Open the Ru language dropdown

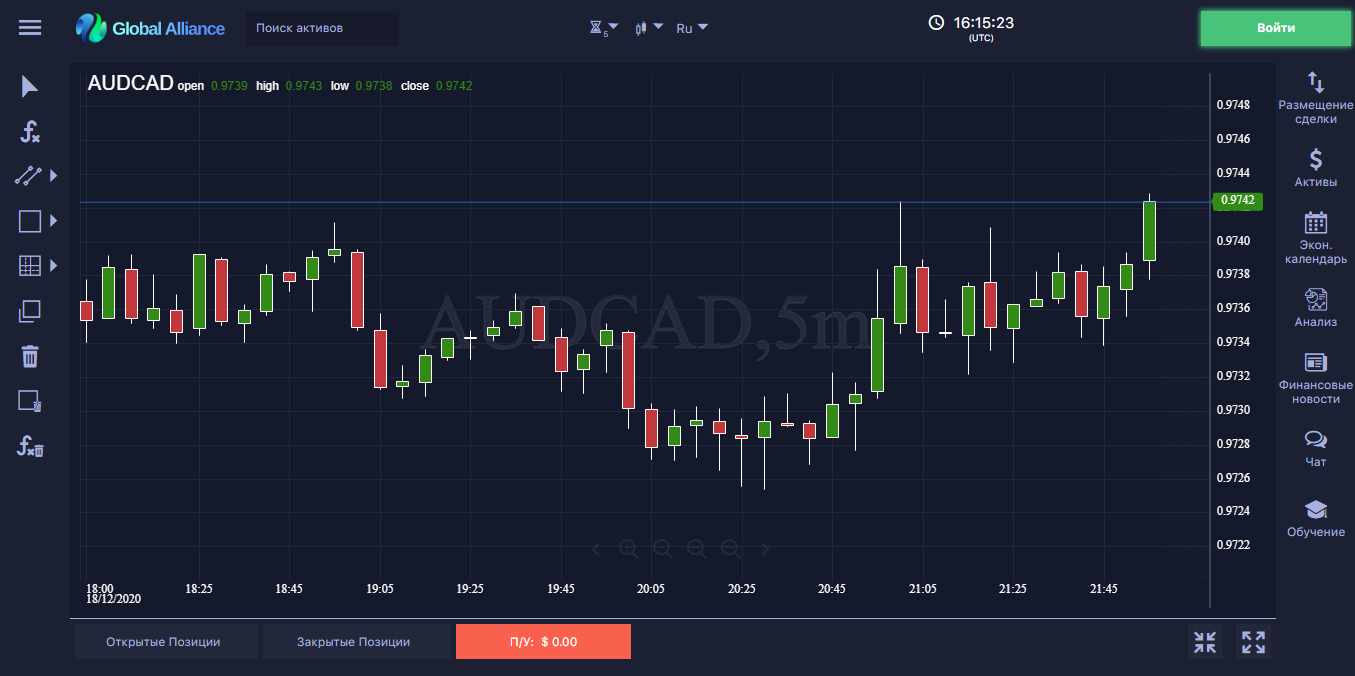[x=692, y=28]
